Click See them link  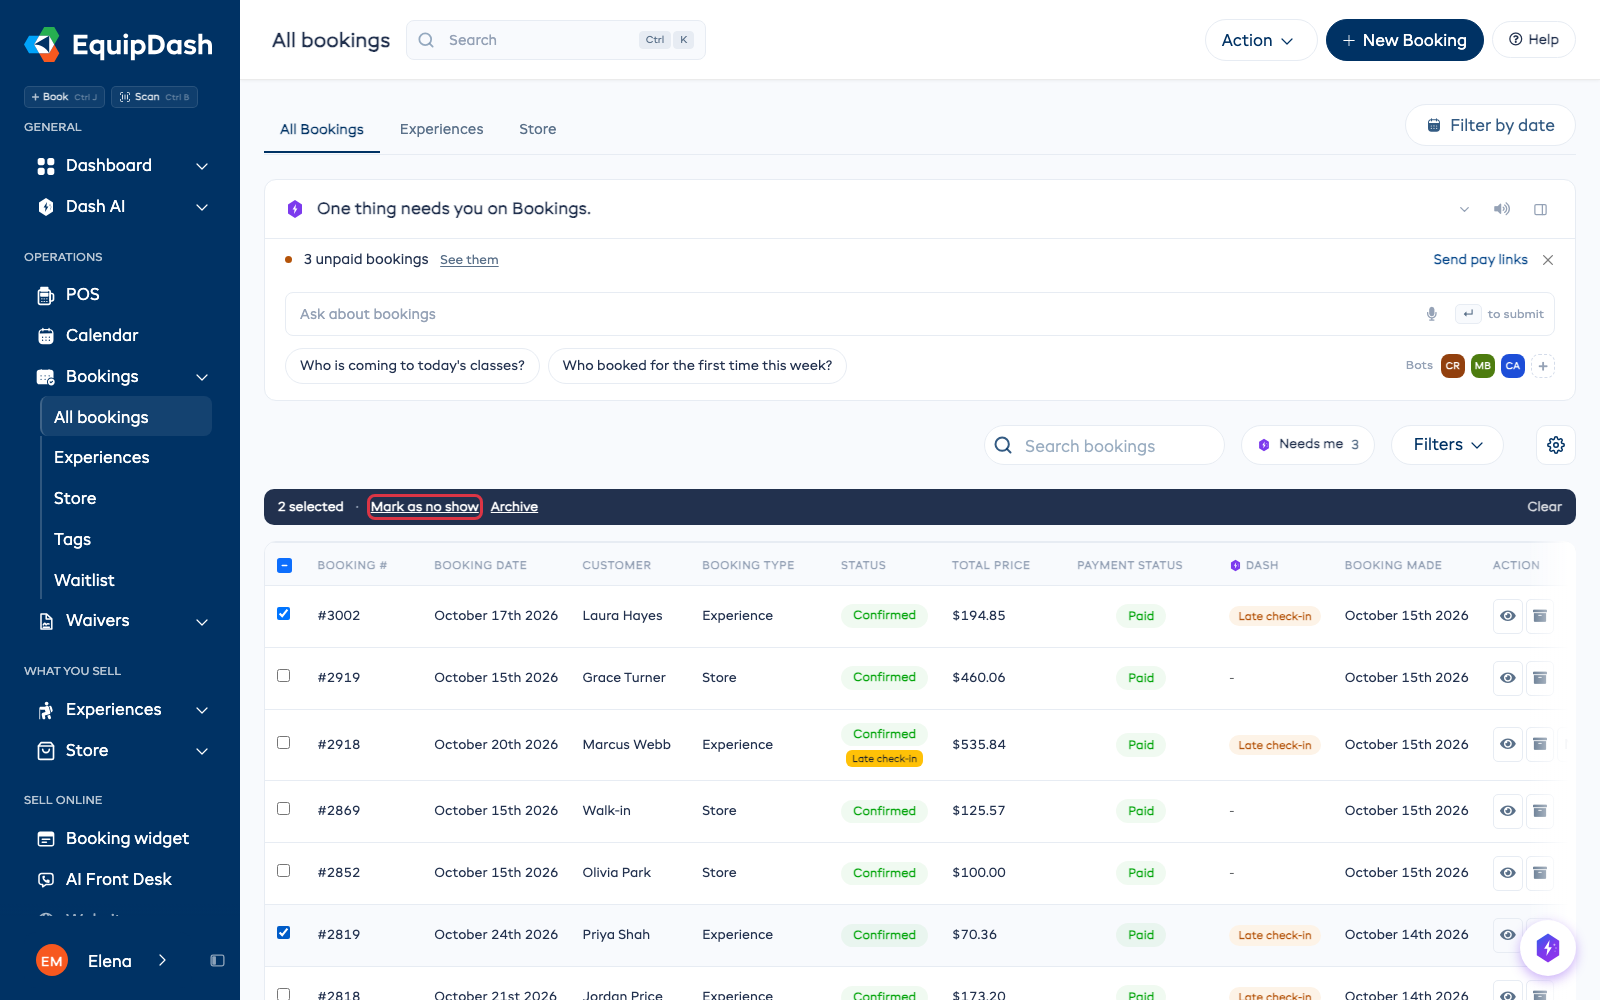click(469, 260)
